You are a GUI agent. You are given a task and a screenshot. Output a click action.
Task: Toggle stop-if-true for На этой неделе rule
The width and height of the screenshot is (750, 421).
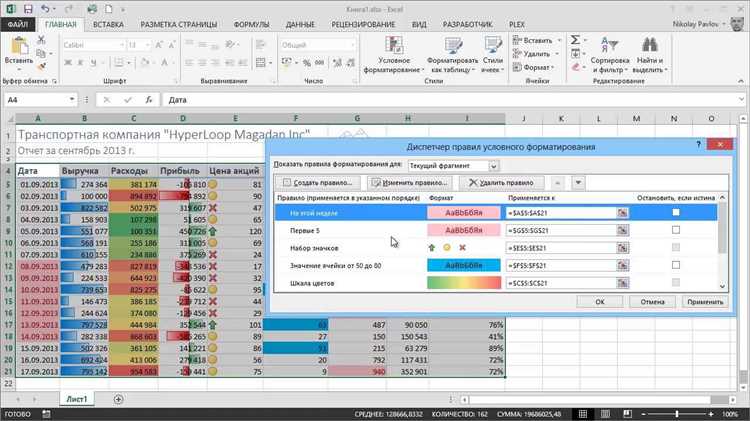676,212
